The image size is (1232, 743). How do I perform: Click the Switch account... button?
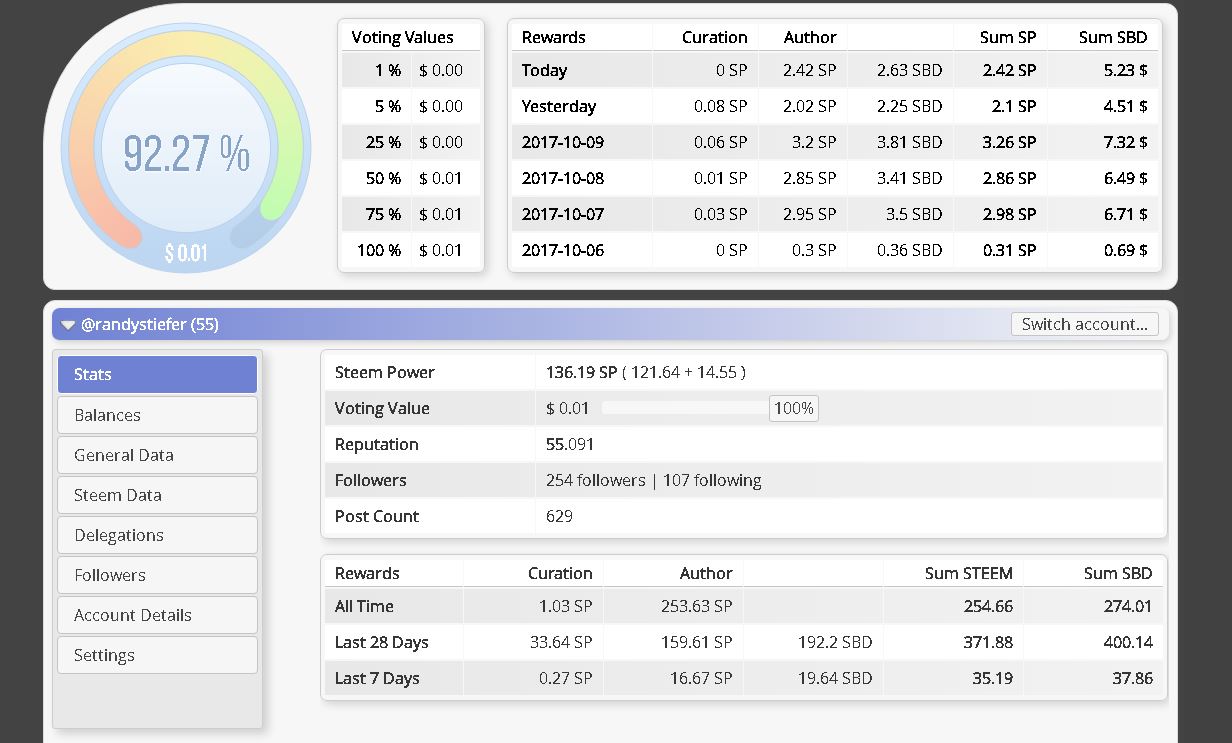(1085, 324)
